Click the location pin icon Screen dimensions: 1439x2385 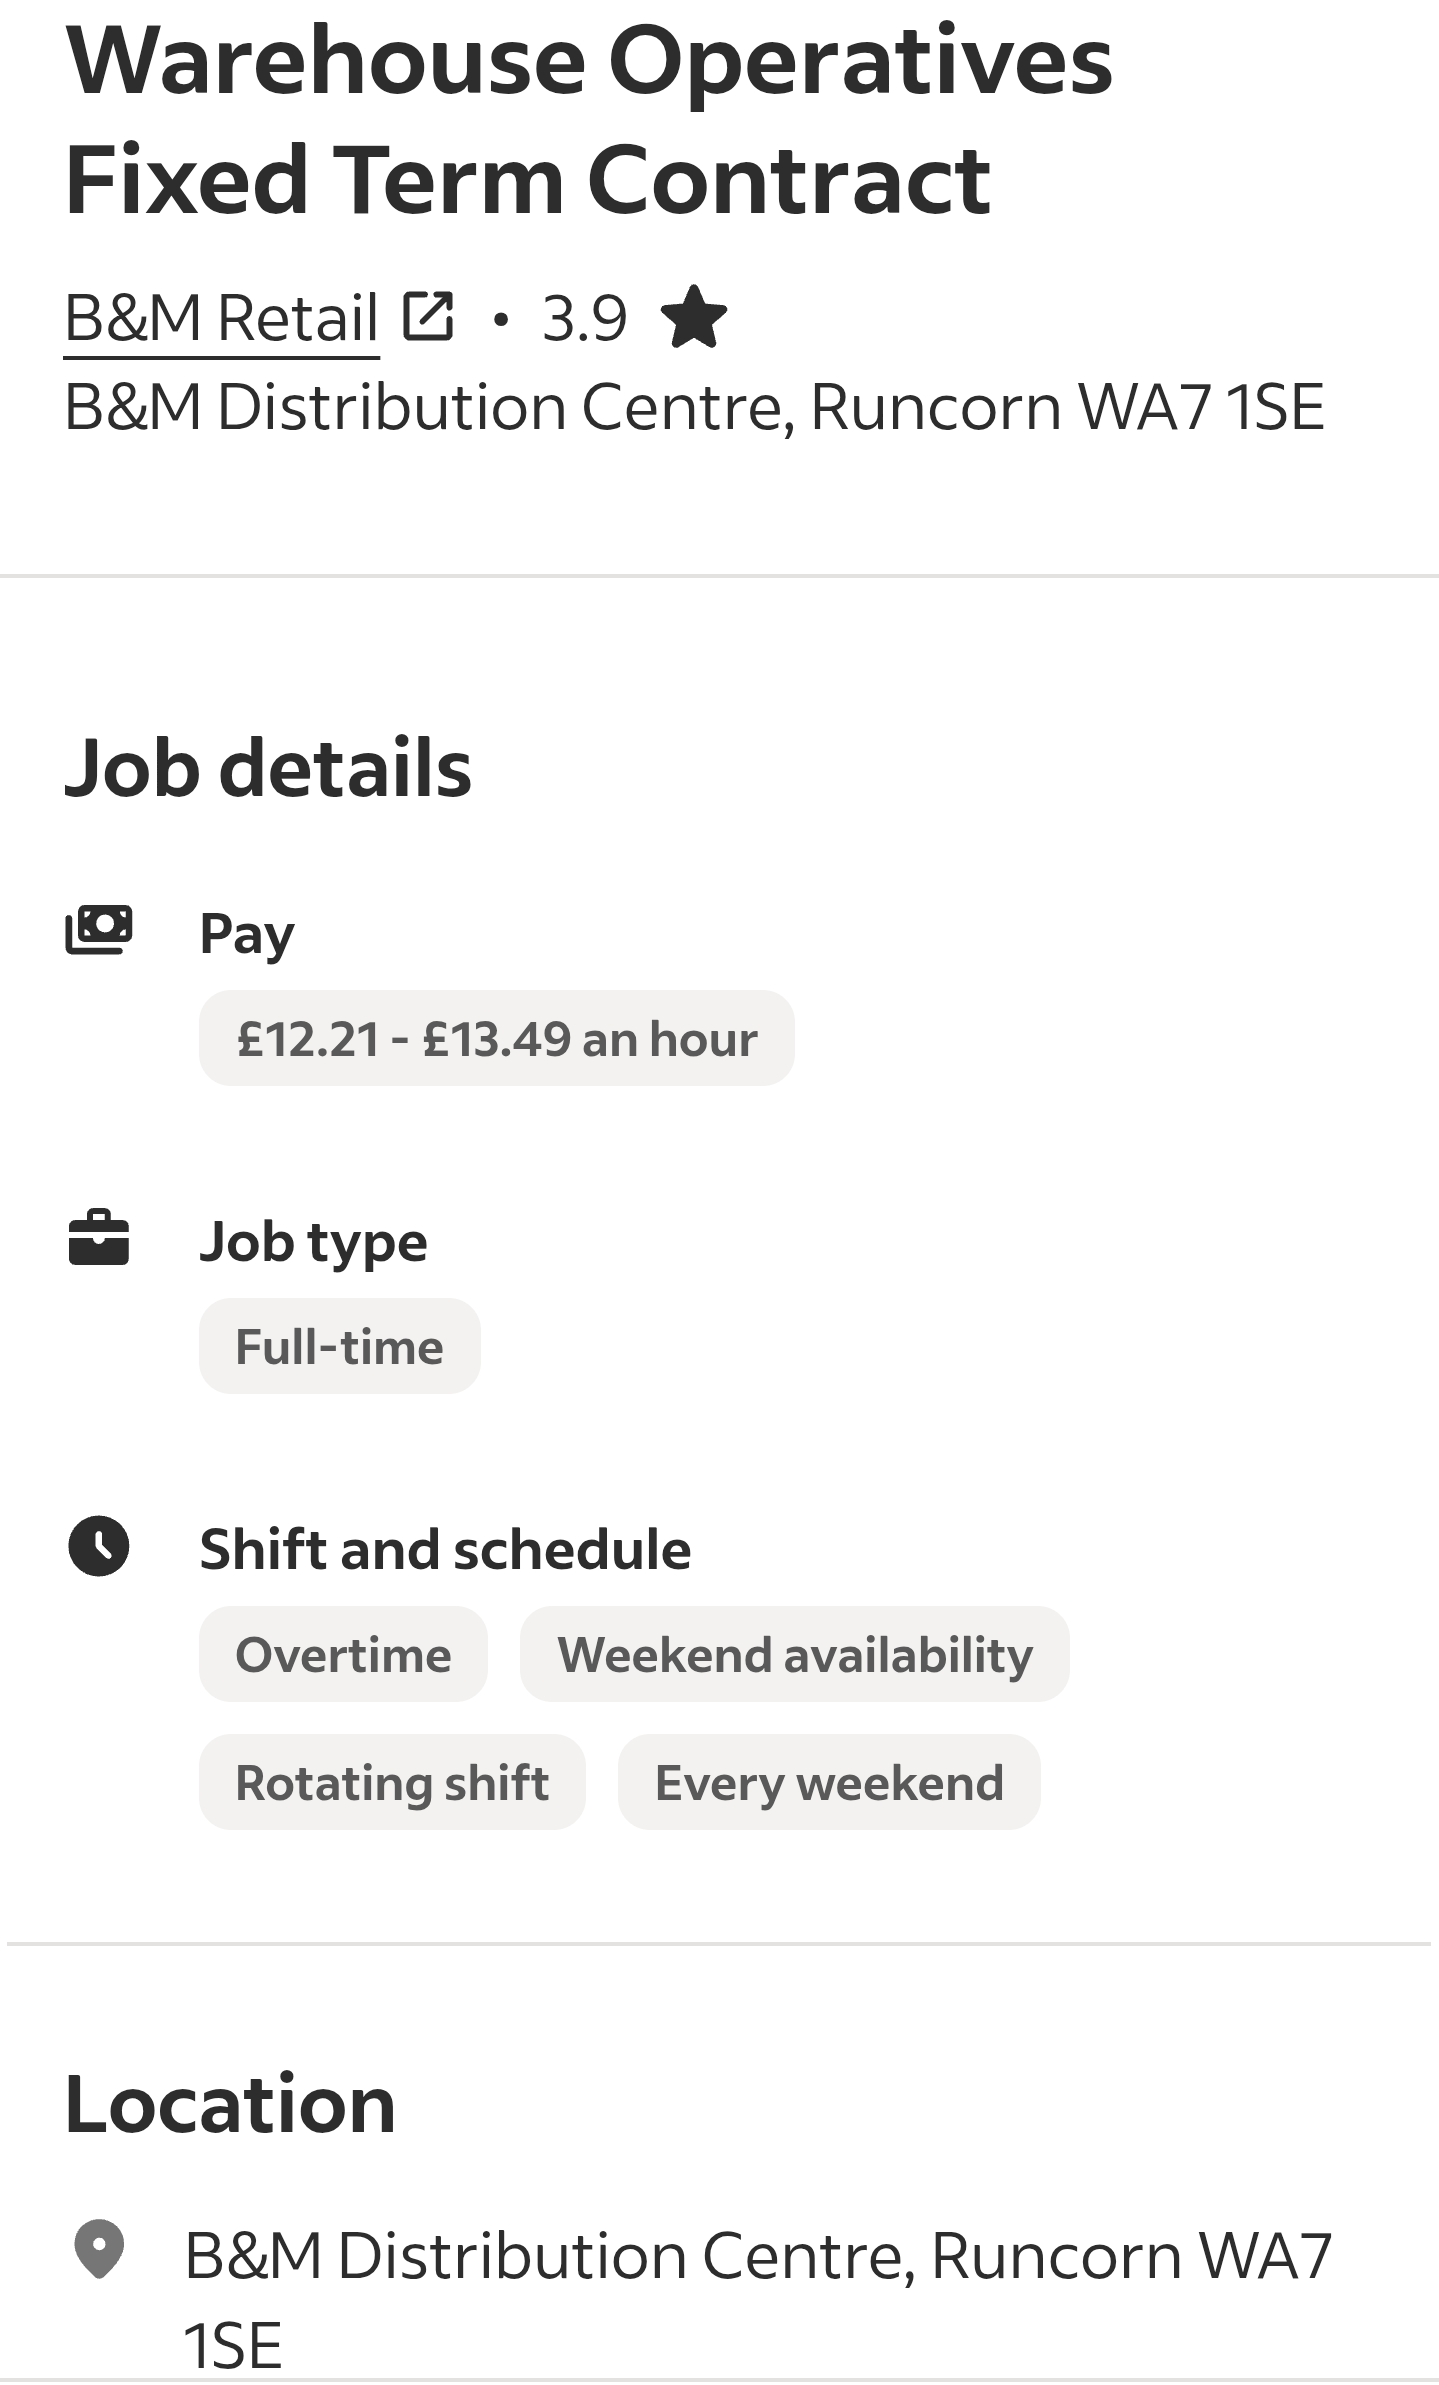(99, 2250)
